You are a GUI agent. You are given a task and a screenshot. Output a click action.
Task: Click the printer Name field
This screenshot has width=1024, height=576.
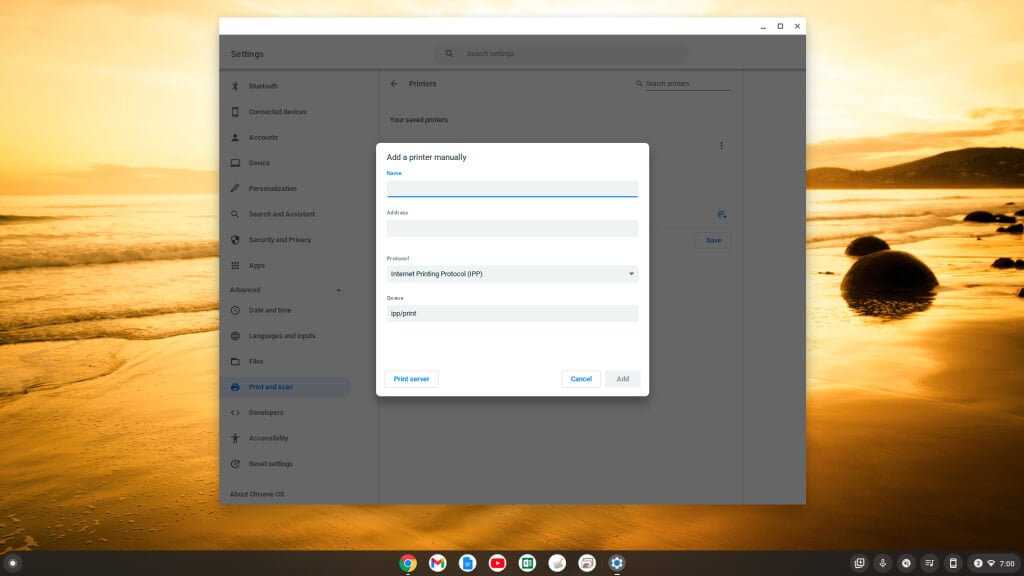point(512,188)
